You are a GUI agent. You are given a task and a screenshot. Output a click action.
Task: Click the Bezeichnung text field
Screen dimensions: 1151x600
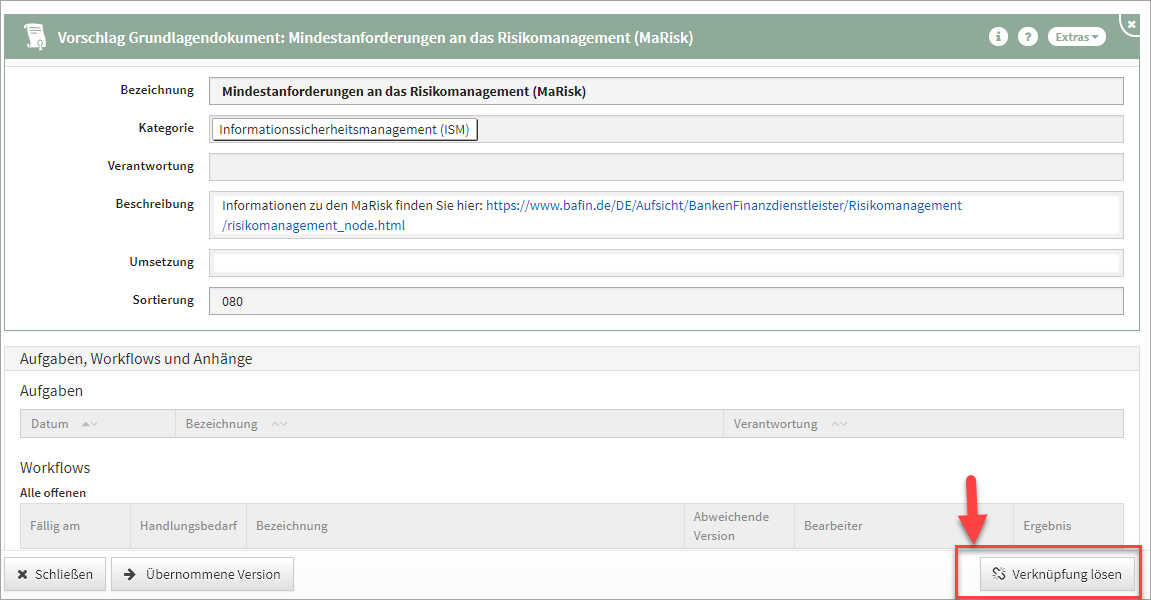click(x=665, y=91)
